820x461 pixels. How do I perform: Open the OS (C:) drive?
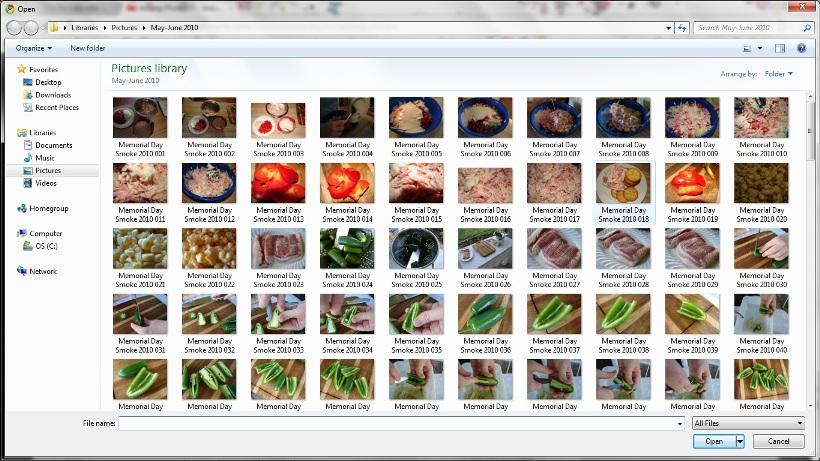pyautogui.click(x=46, y=246)
